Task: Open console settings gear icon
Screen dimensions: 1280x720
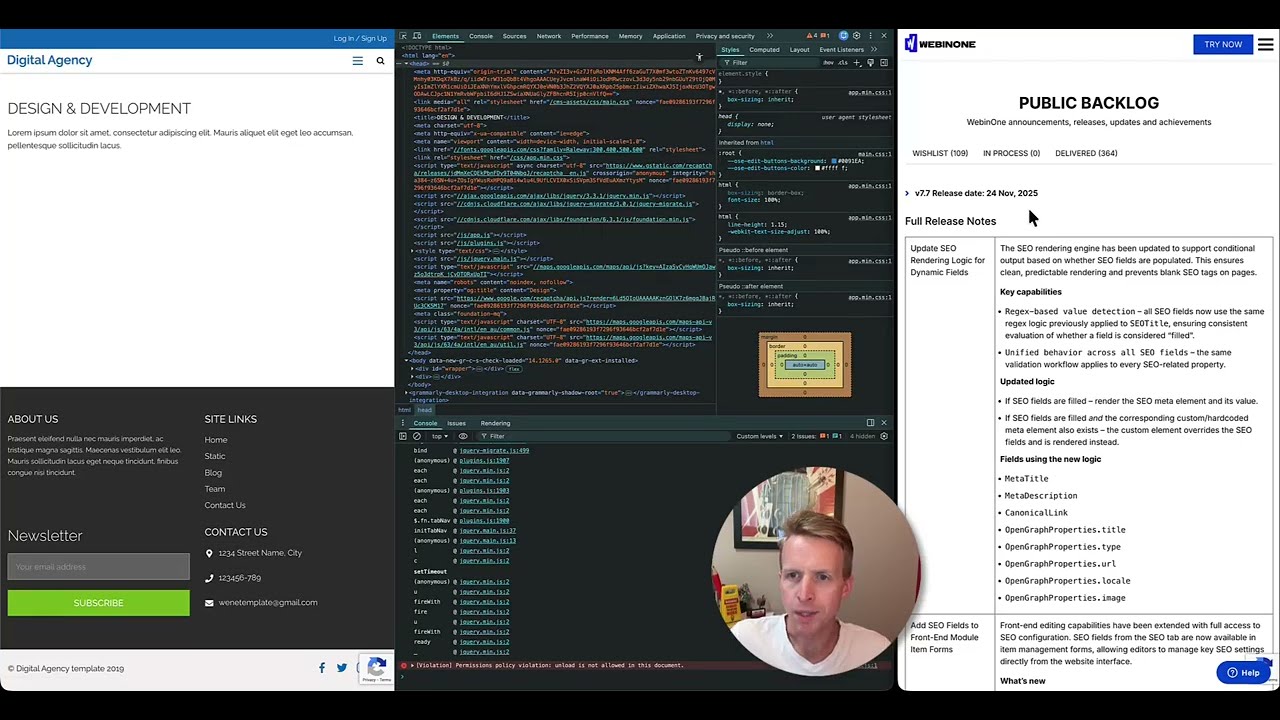Action: (884, 436)
